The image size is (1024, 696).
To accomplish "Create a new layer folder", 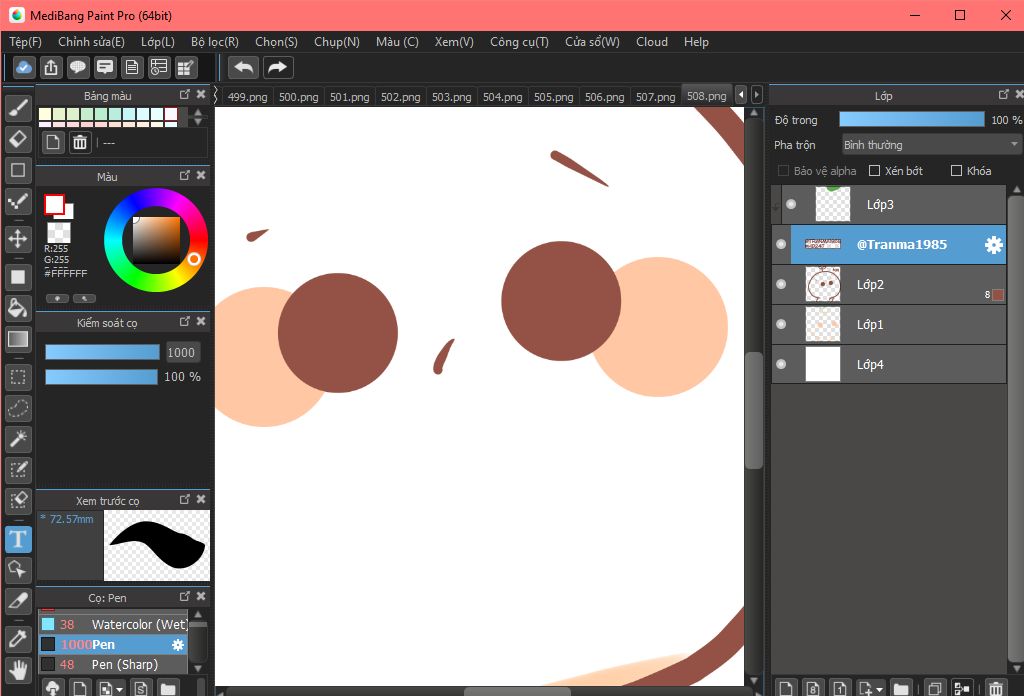I will (901, 688).
